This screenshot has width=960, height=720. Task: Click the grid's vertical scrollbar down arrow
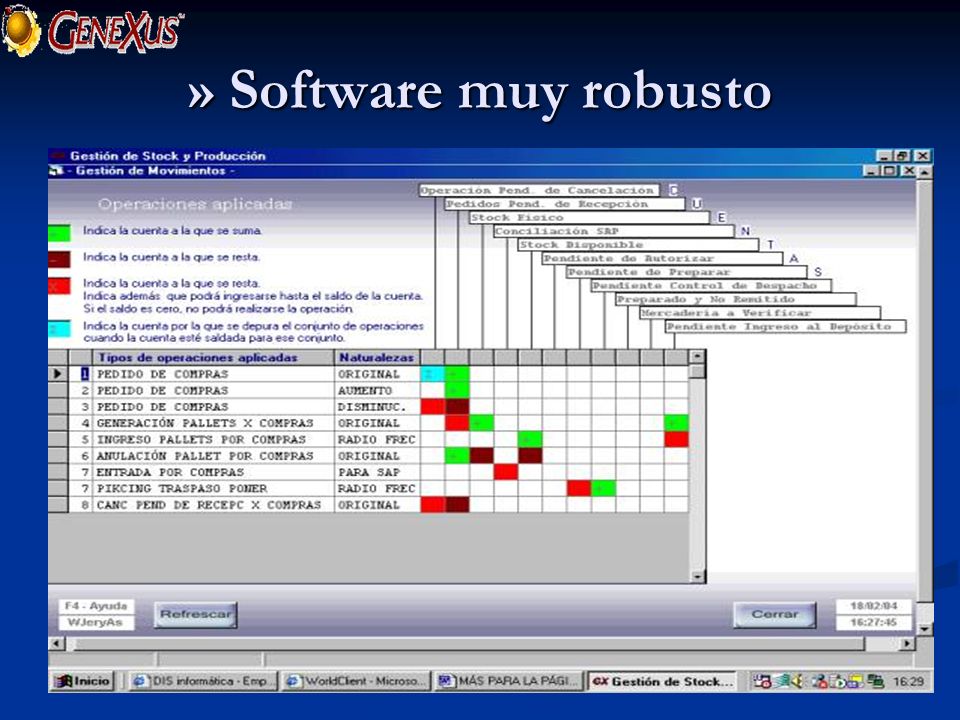tap(697, 576)
